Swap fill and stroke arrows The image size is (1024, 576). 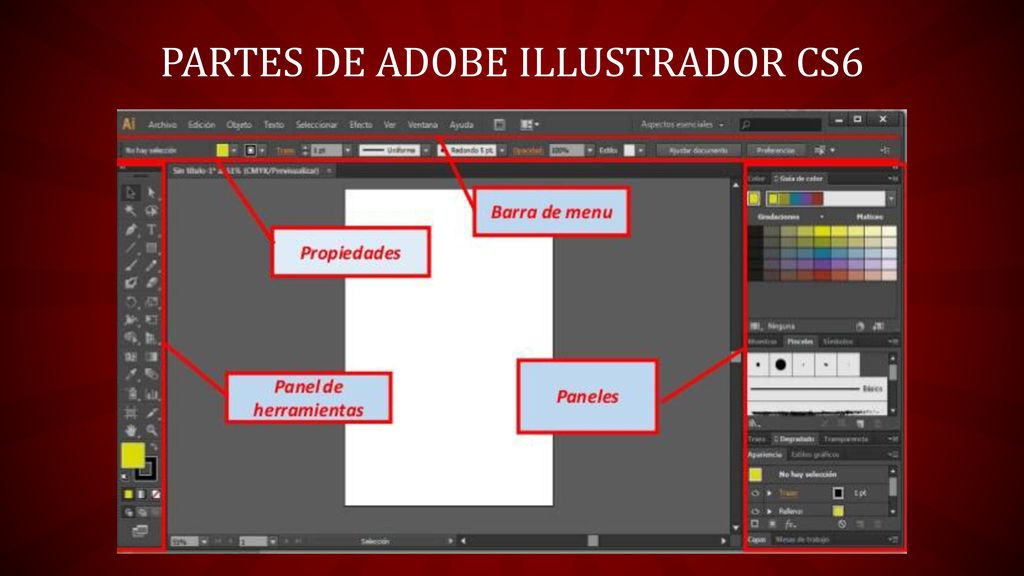154,447
